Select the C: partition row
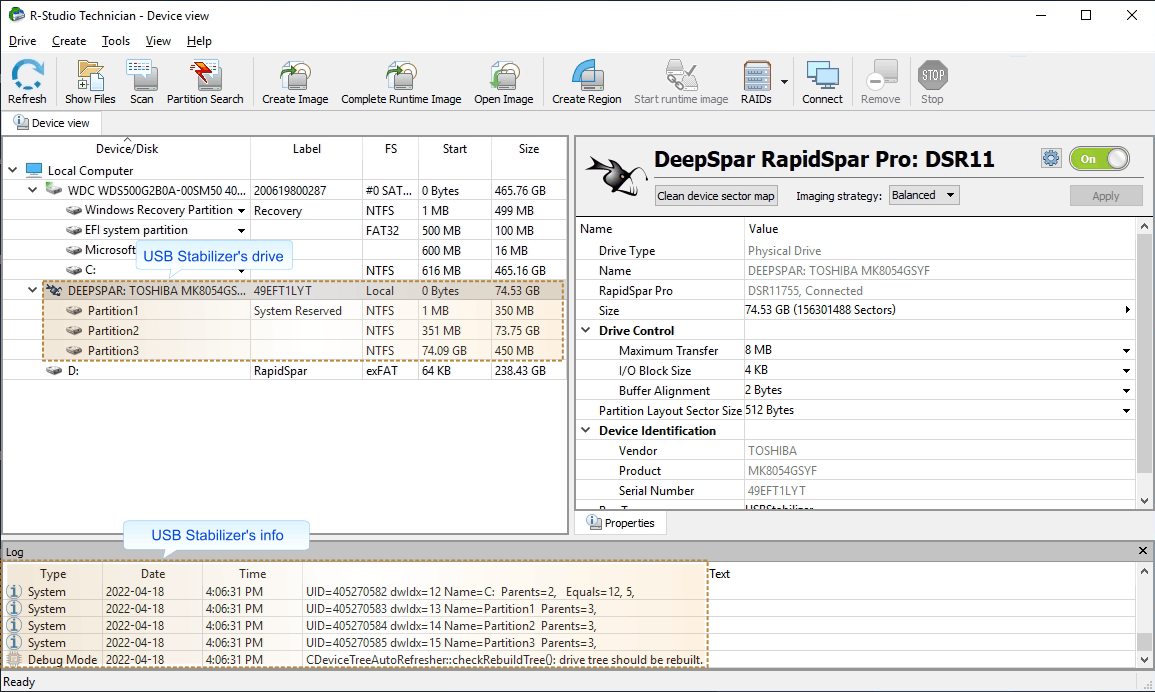Viewport: 1155px width, 692px height. 284,270
